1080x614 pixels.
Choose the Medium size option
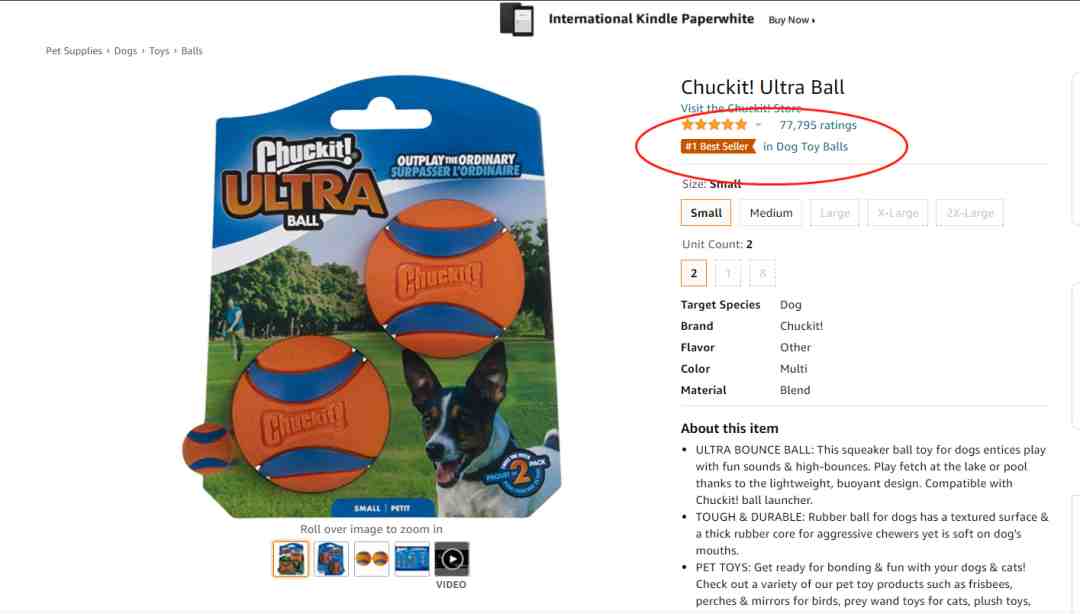(x=771, y=213)
